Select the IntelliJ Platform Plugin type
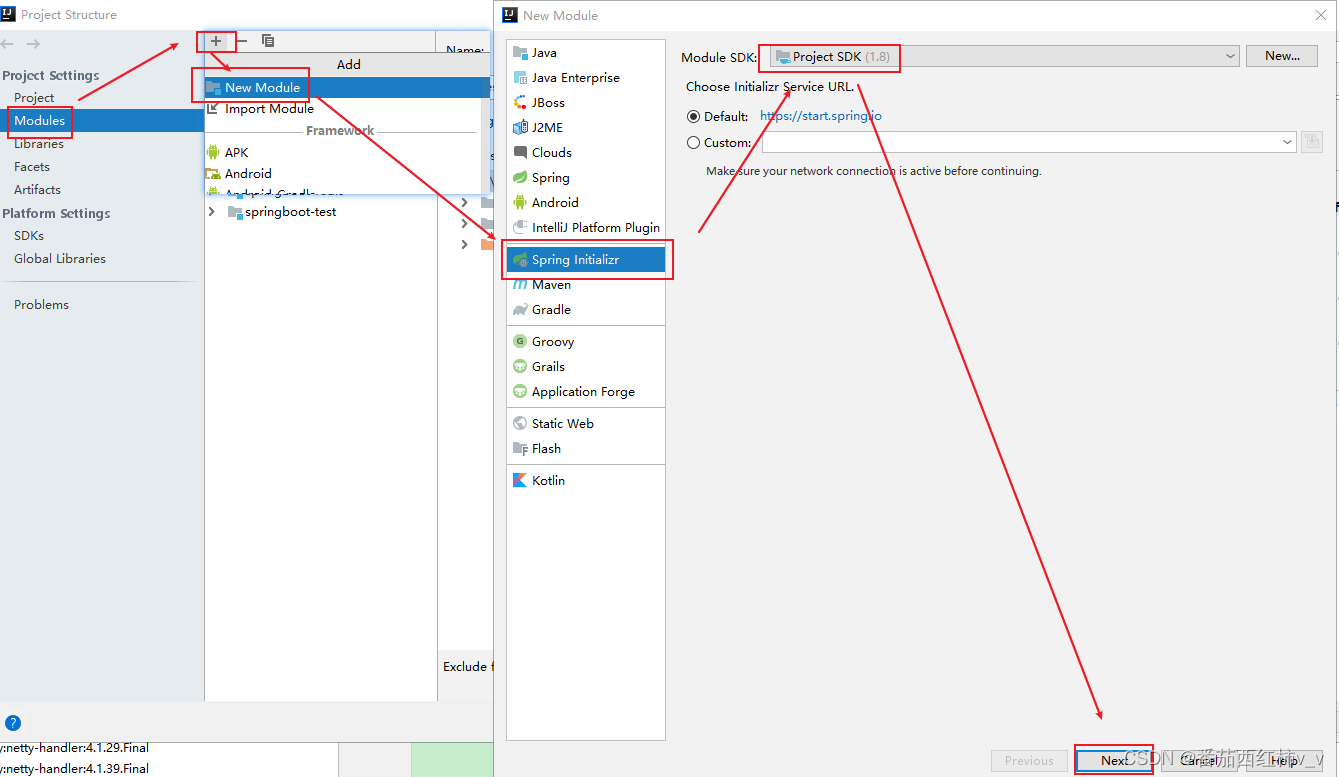The width and height of the screenshot is (1339, 777). (586, 228)
